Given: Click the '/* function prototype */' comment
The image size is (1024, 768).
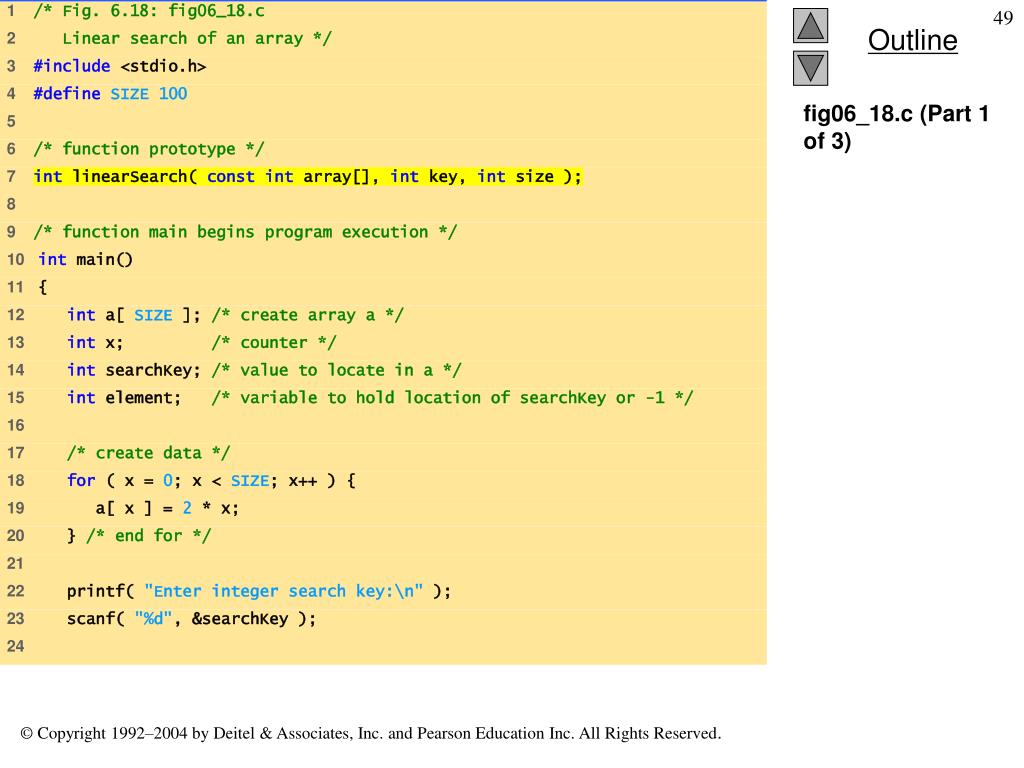Looking at the screenshot, I should tap(149, 149).
